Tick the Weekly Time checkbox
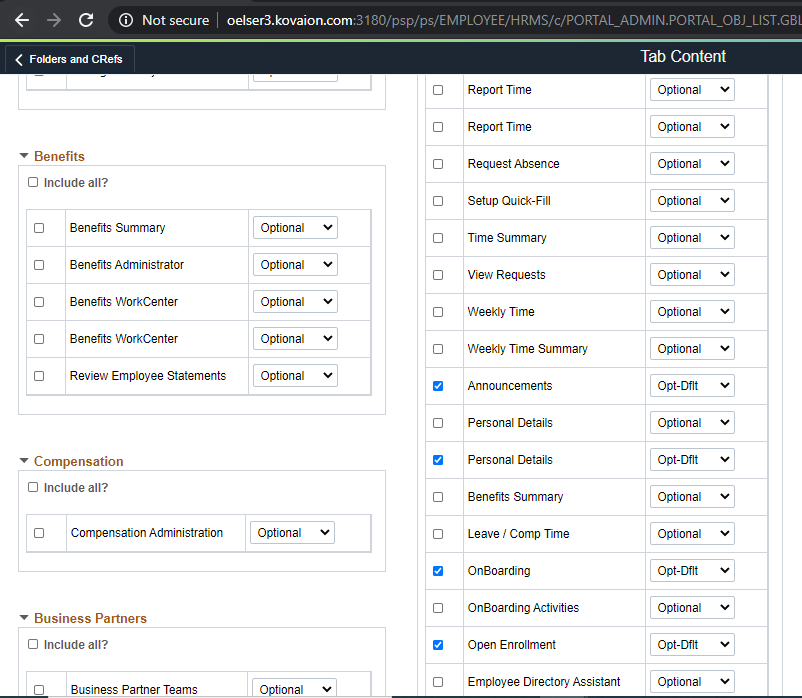Image resolution: width=802 pixels, height=698 pixels. [x=438, y=312]
